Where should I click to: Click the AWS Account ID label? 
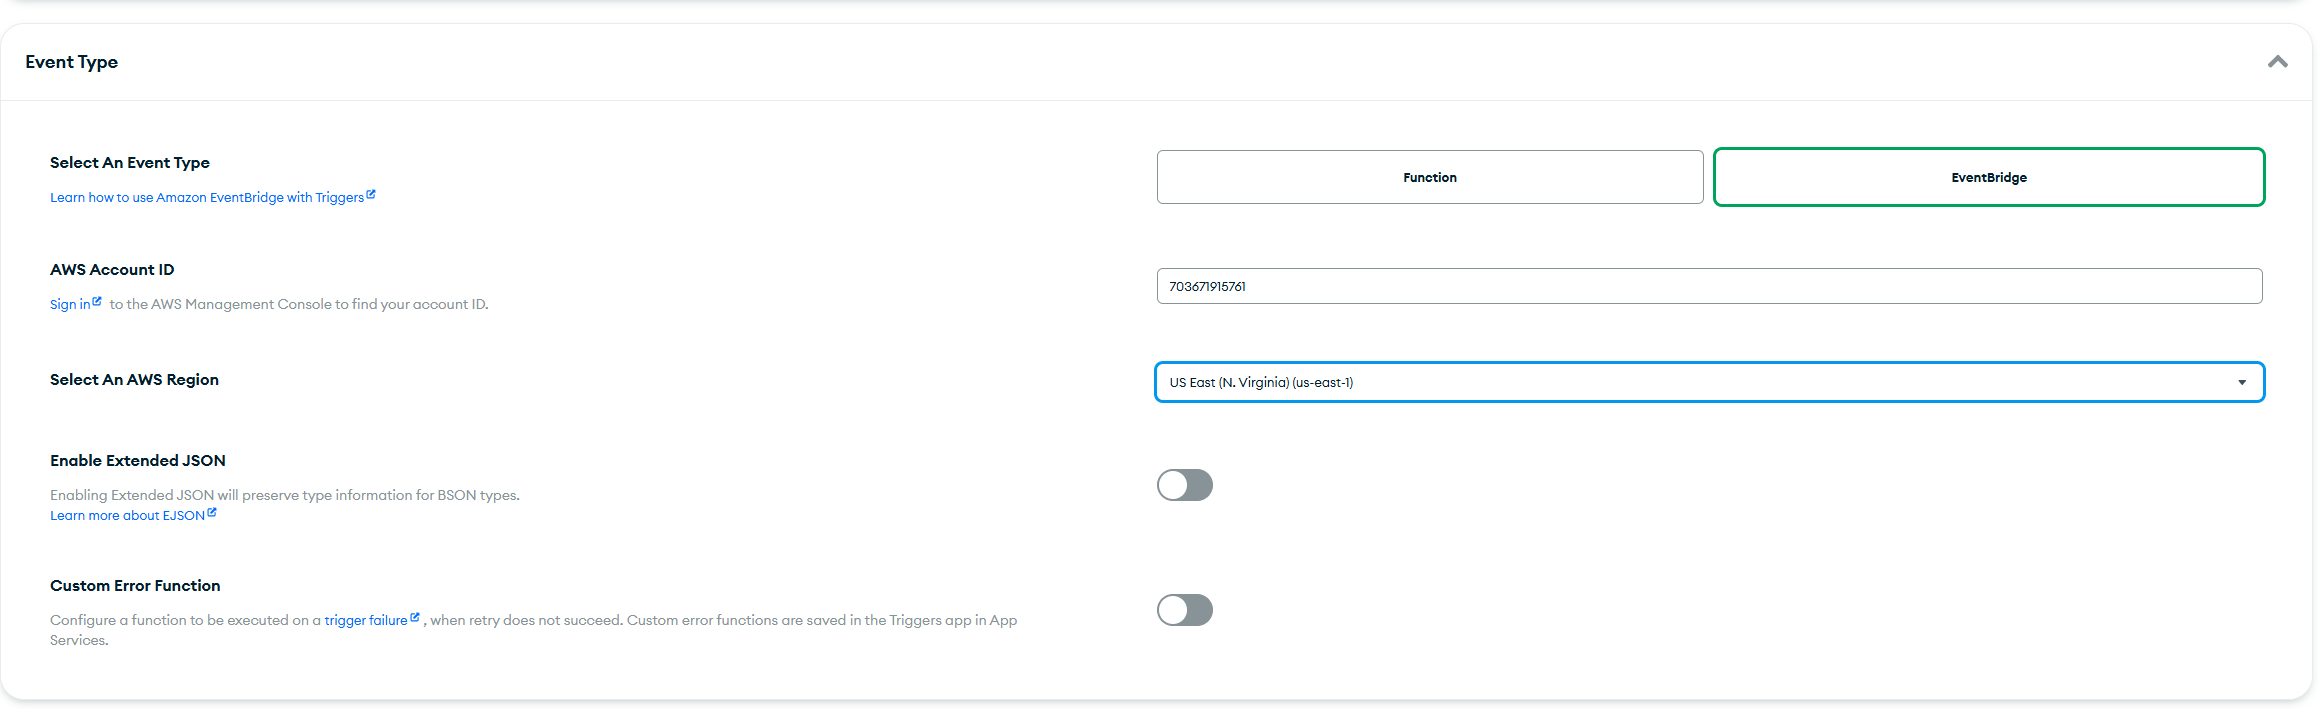pyautogui.click(x=112, y=270)
